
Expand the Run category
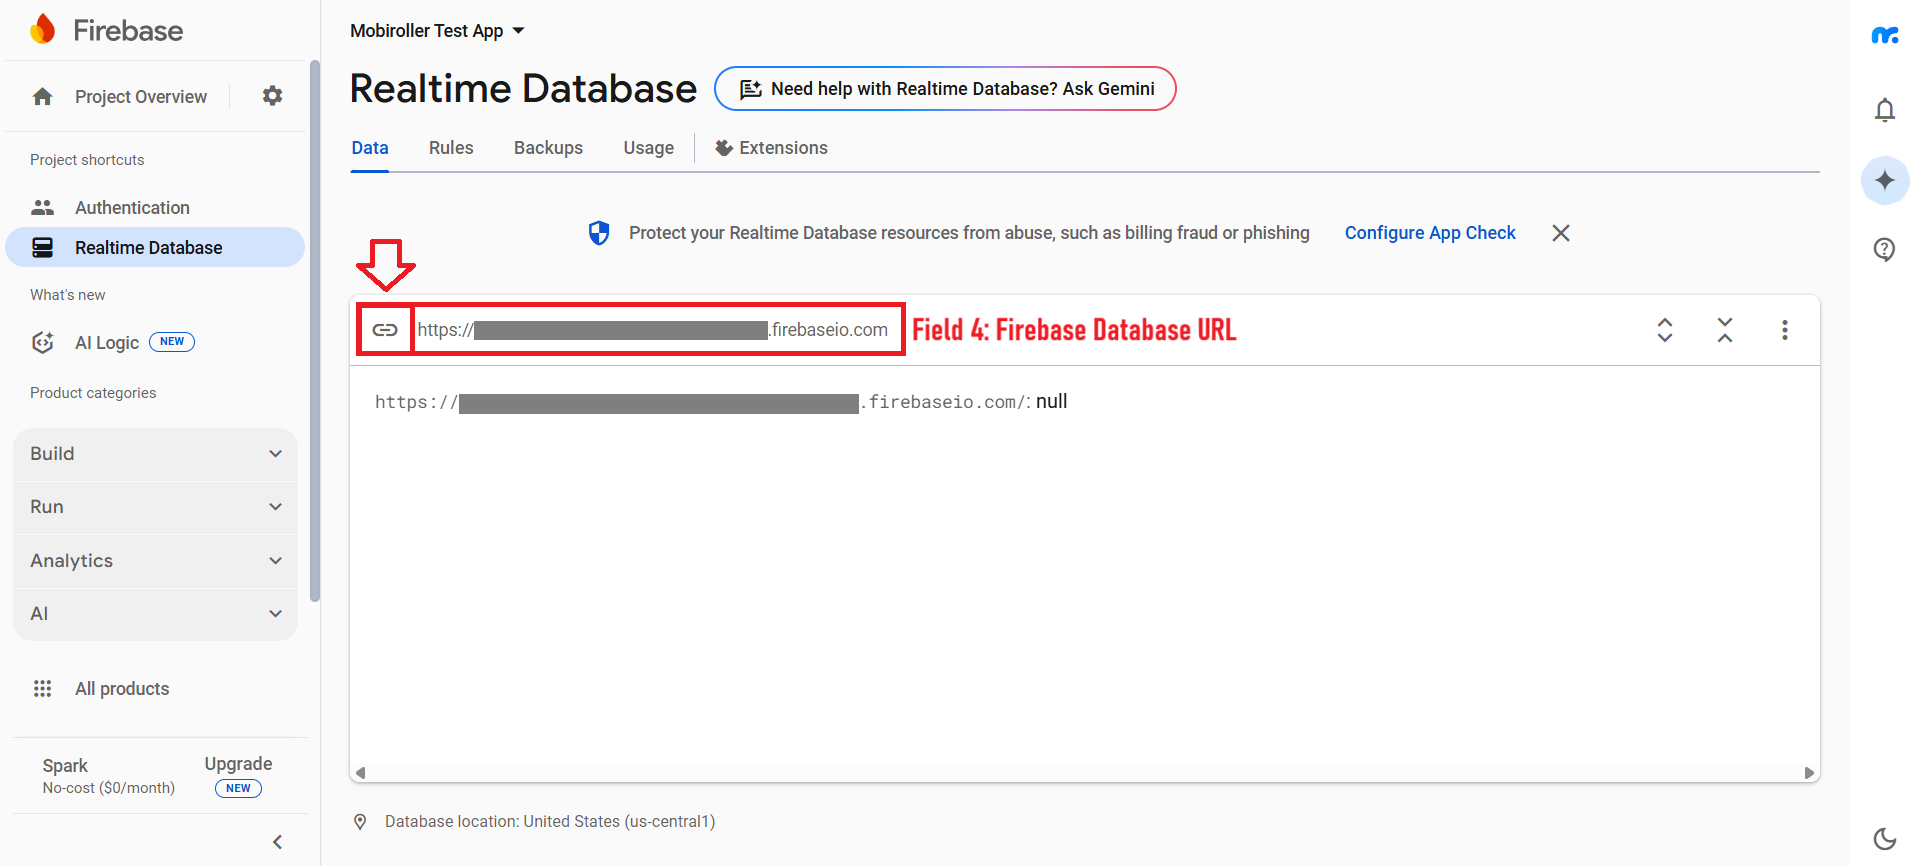[x=155, y=507]
